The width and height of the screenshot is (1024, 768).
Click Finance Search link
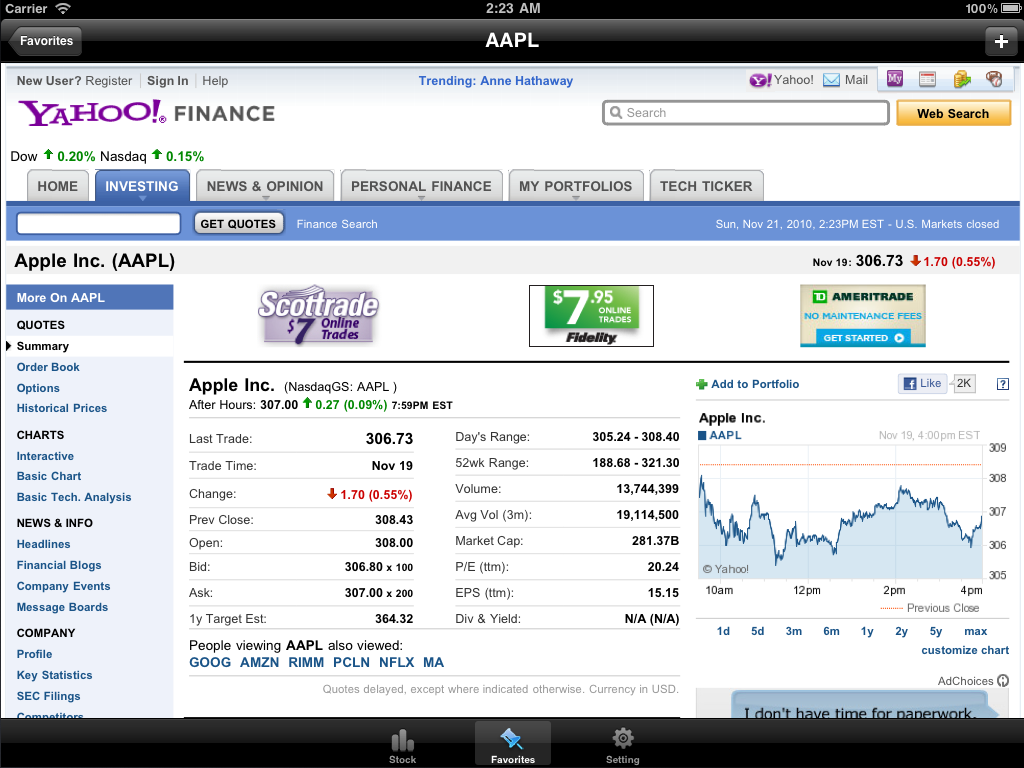pyautogui.click(x=337, y=224)
